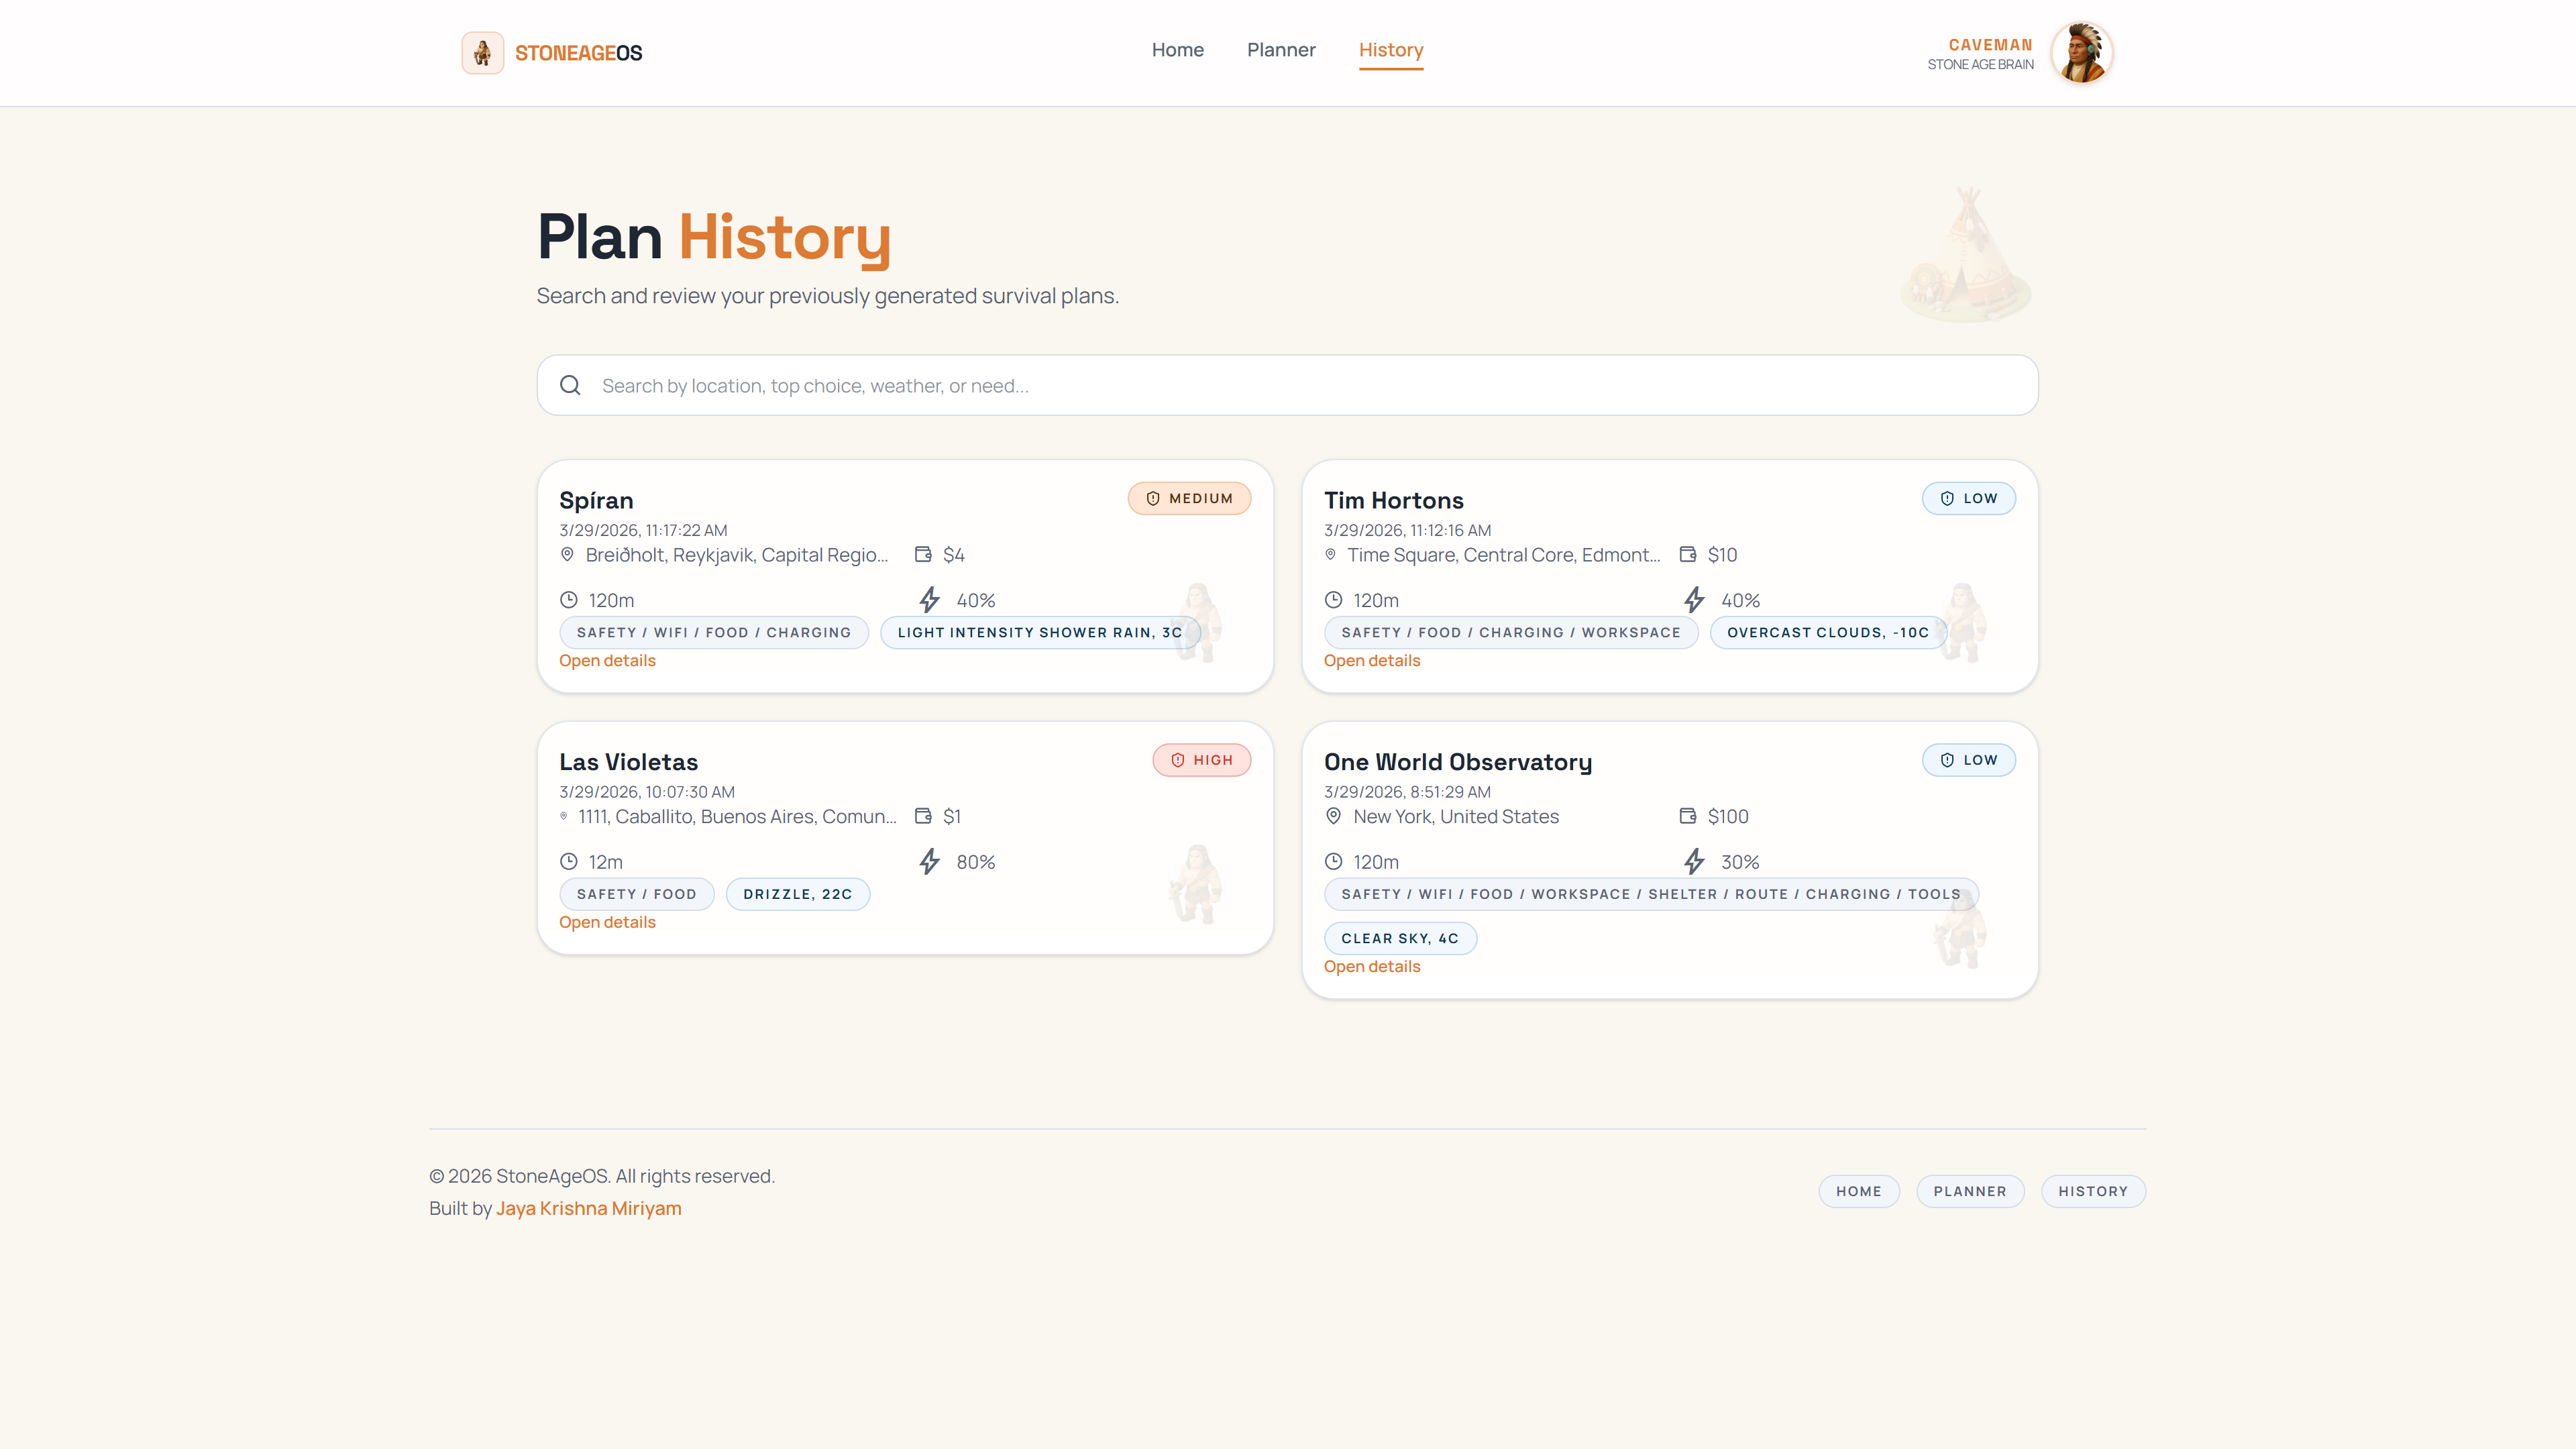Click the location pin icon for New York
2576x1449 pixels.
point(1332,816)
